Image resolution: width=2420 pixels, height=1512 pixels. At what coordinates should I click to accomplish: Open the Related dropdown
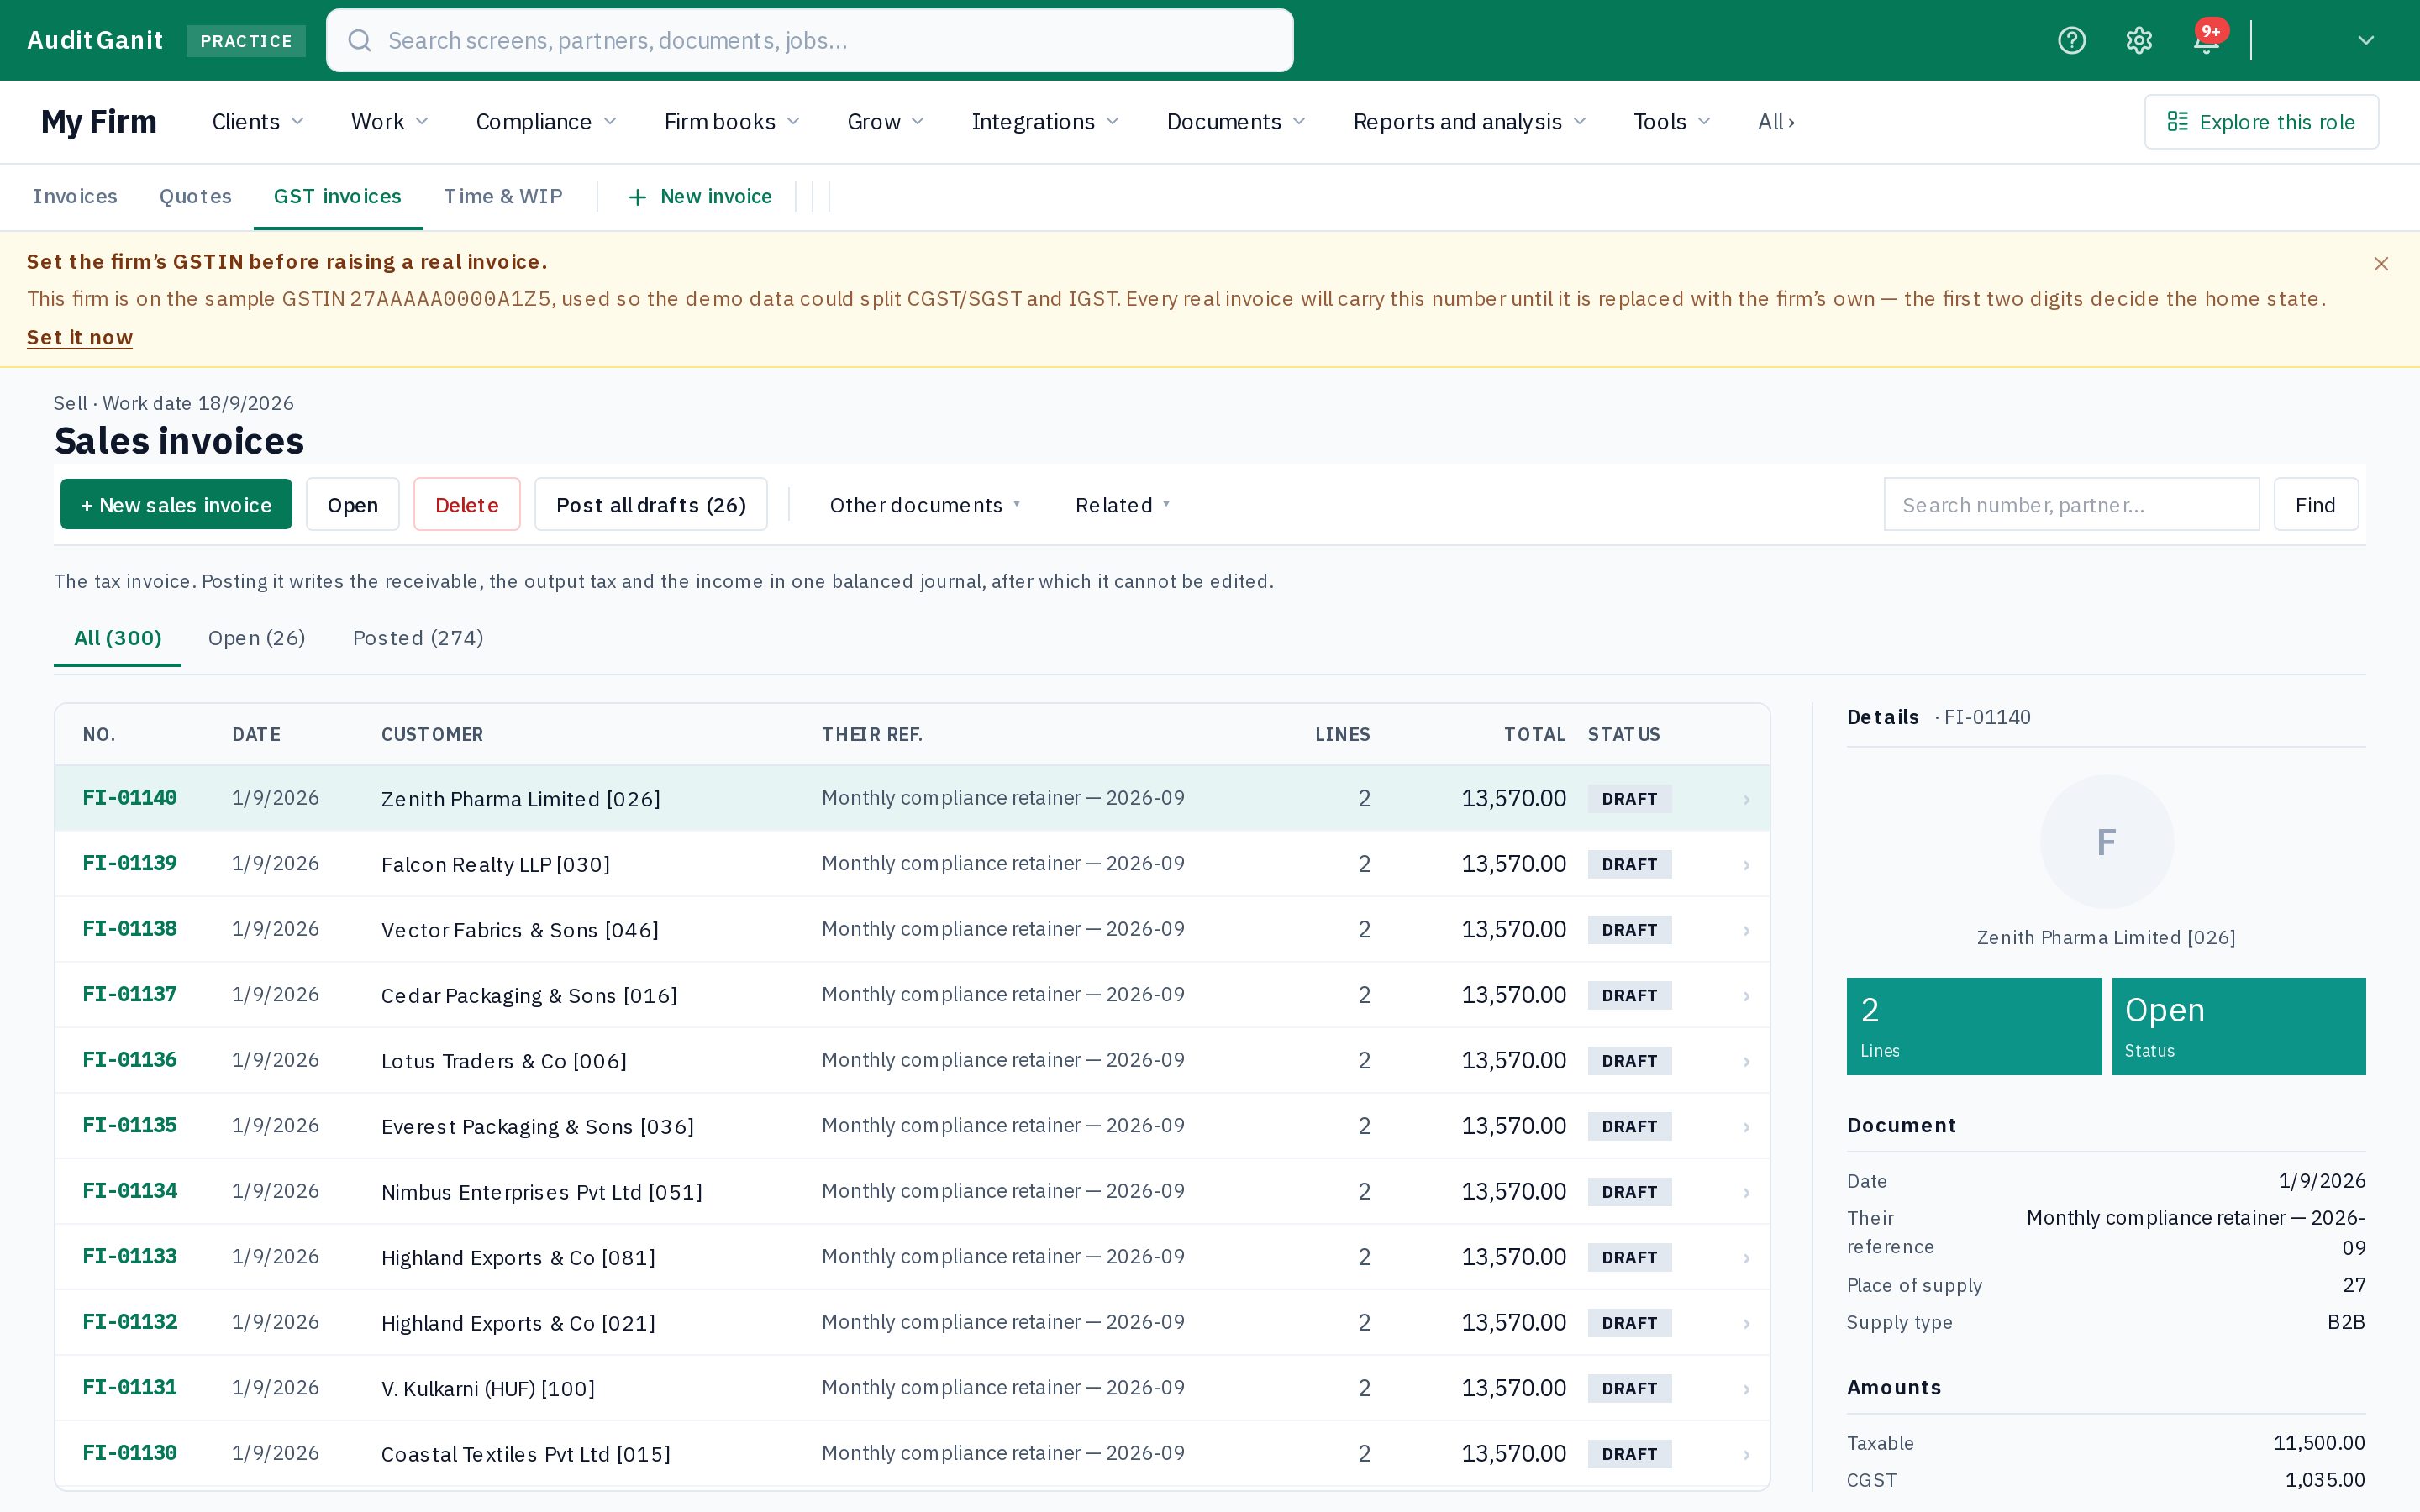click(x=1122, y=505)
